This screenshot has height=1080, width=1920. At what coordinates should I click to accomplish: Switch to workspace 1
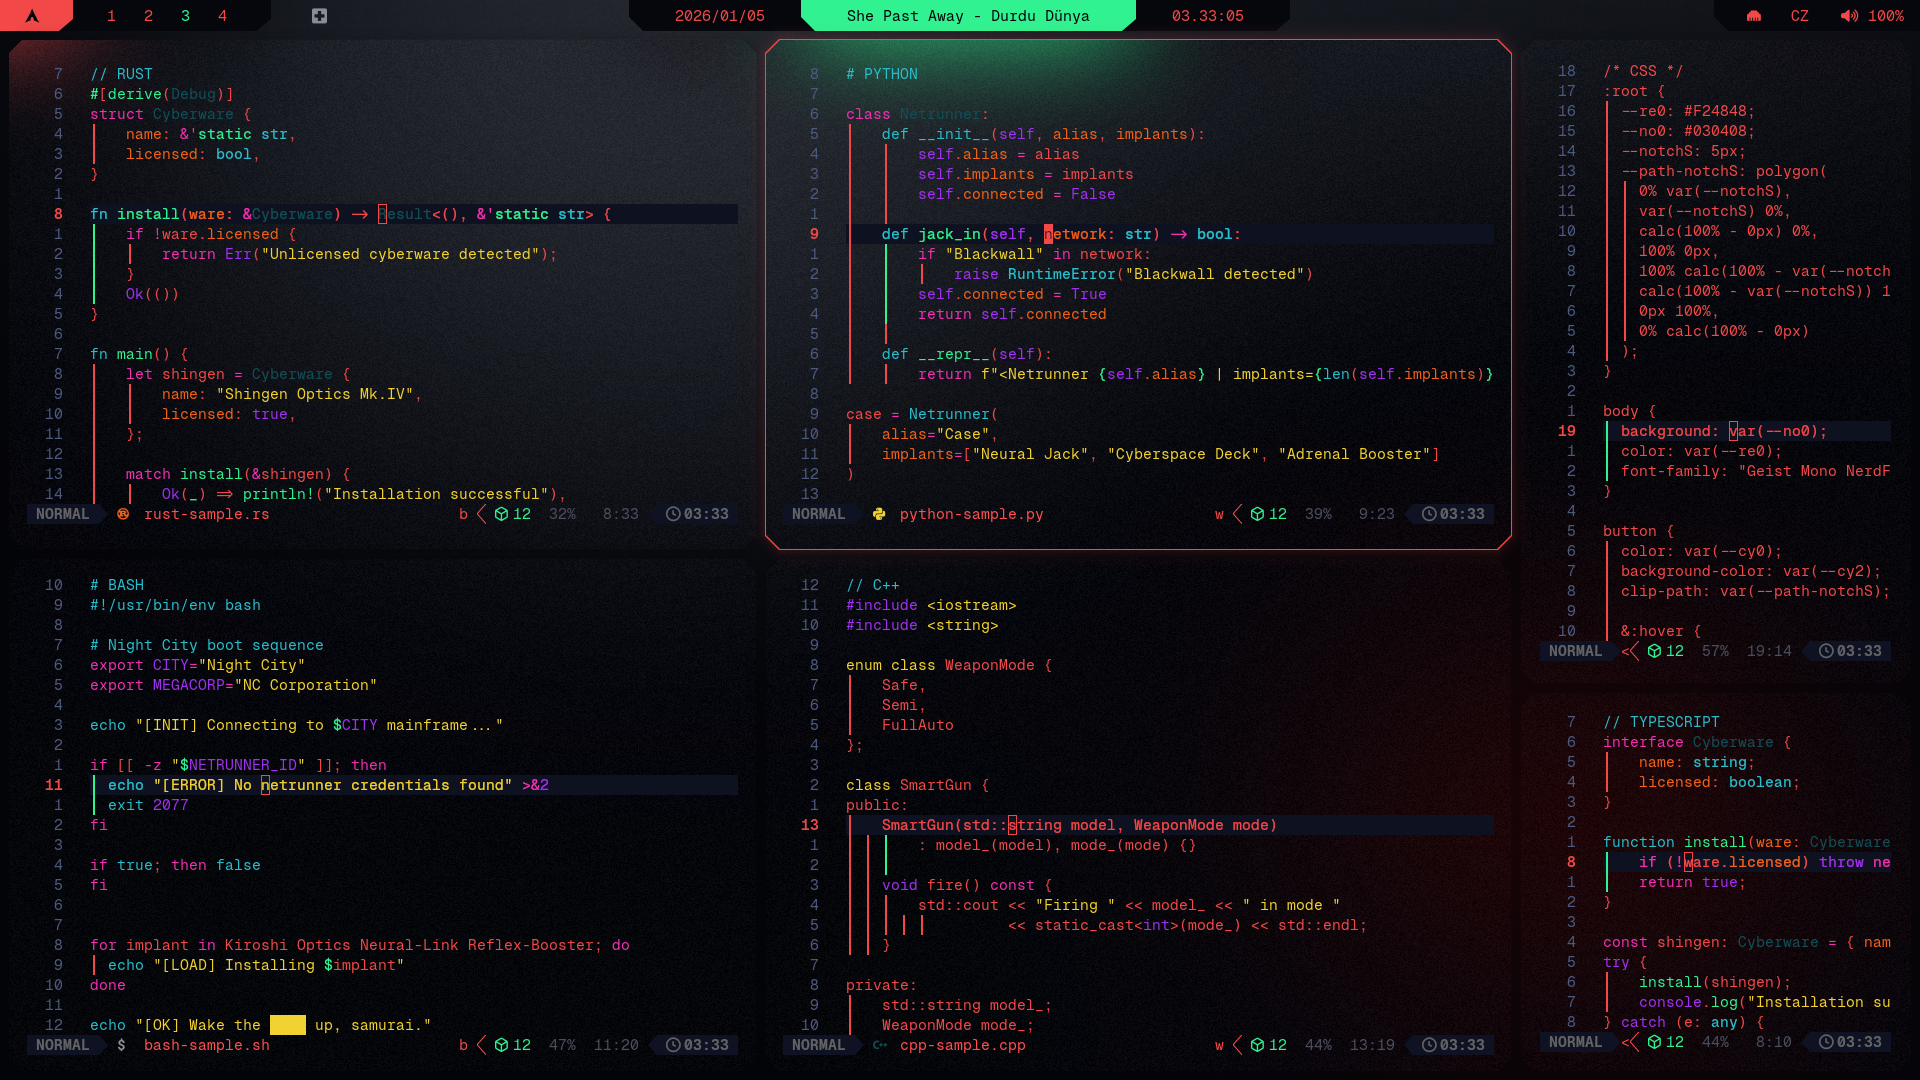pyautogui.click(x=111, y=16)
